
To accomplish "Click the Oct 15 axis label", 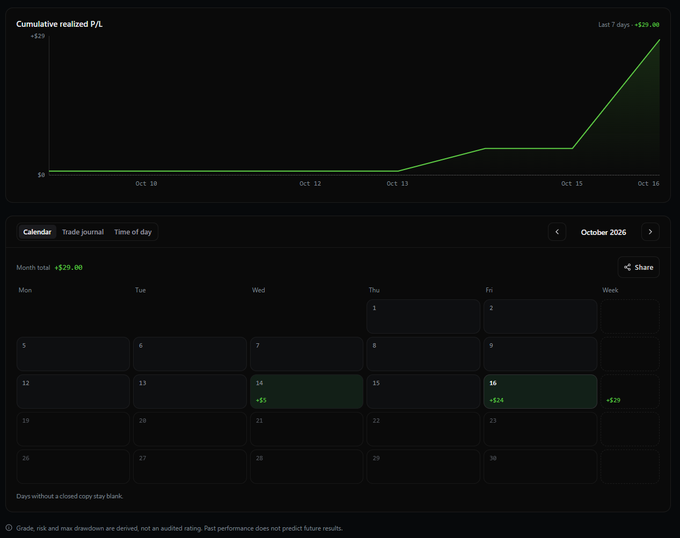I will point(572,183).
